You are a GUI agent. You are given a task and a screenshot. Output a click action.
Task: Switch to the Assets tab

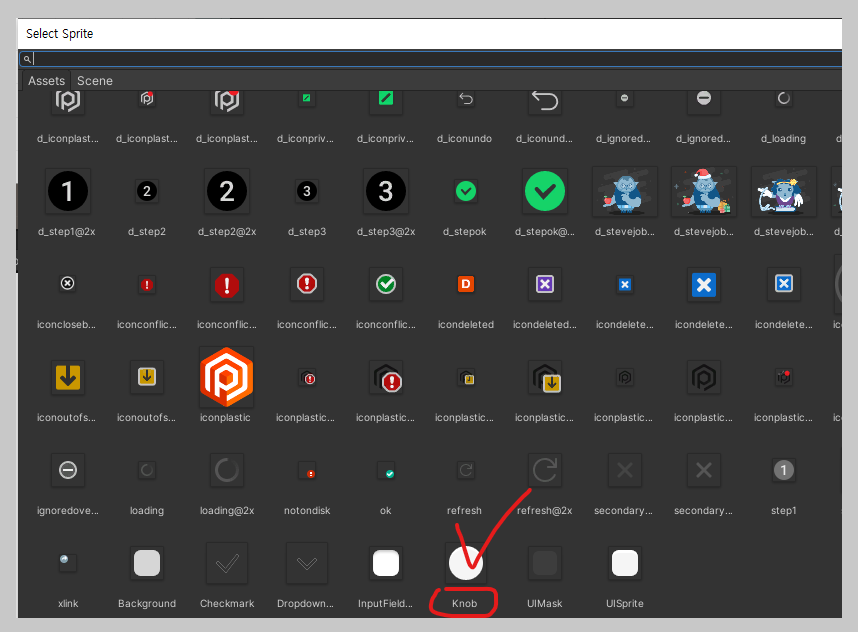tap(47, 80)
